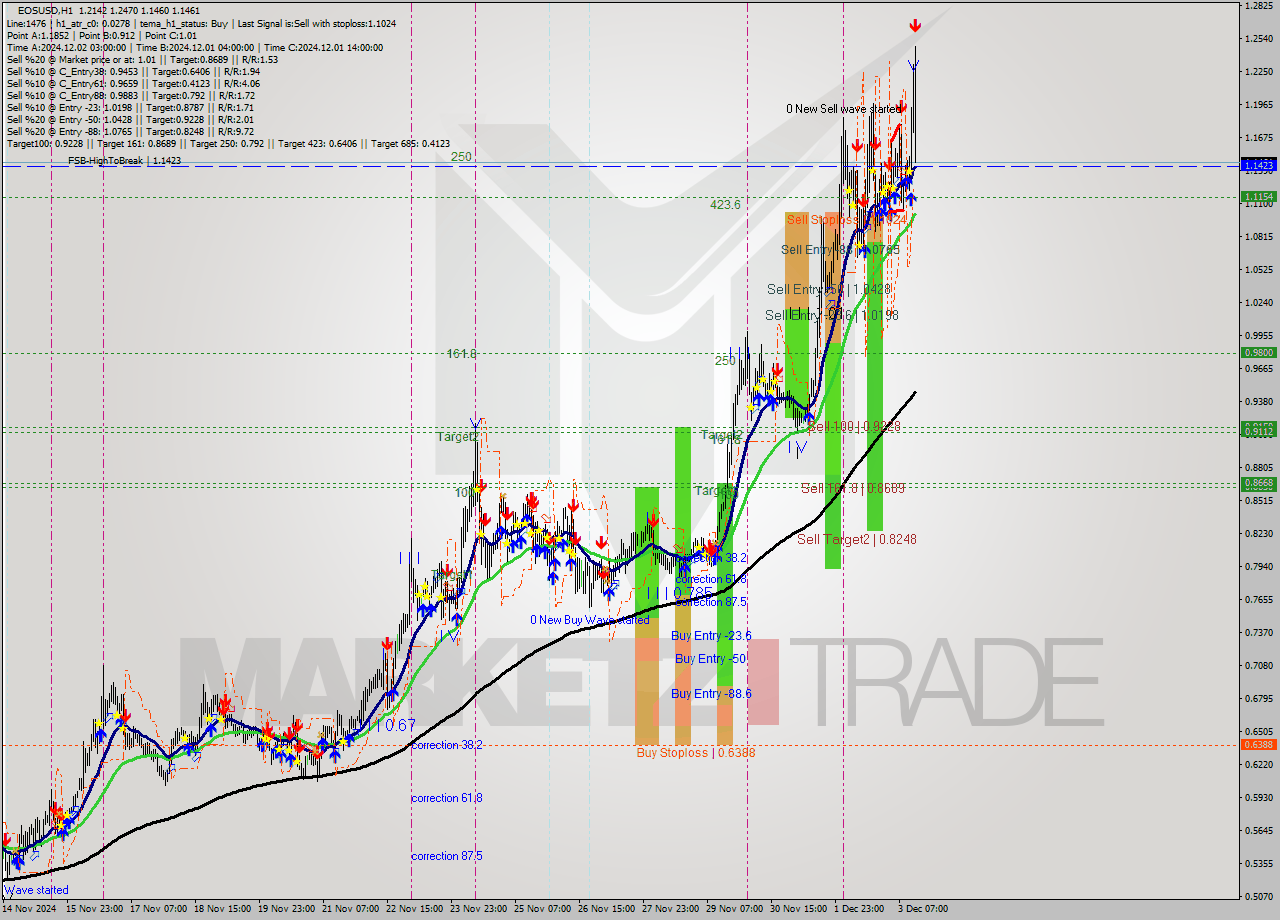The image size is (1280, 920).
Task: Click the '15 Nov 23:00' time axis label
Action: (x=97, y=909)
